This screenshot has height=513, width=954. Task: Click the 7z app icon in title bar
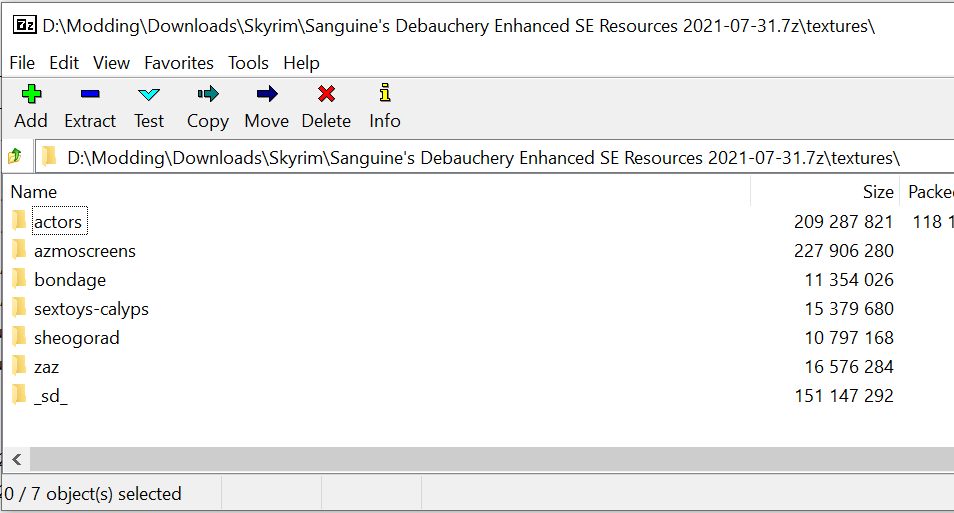(25, 25)
